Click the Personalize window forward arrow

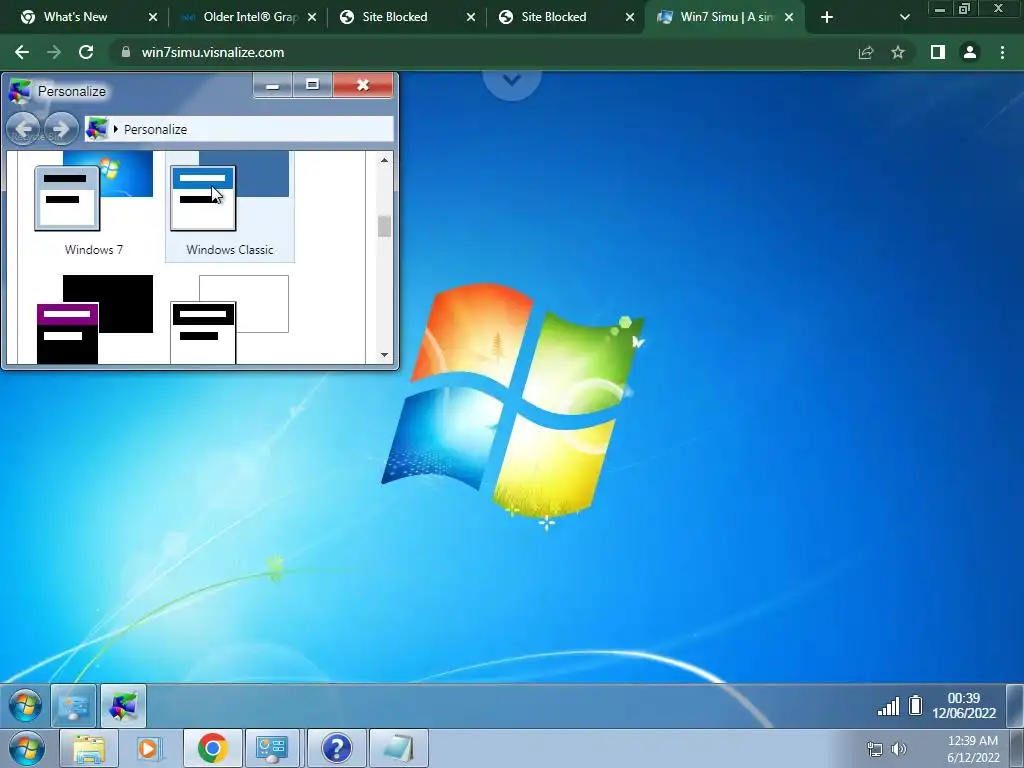pyautogui.click(x=61, y=129)
